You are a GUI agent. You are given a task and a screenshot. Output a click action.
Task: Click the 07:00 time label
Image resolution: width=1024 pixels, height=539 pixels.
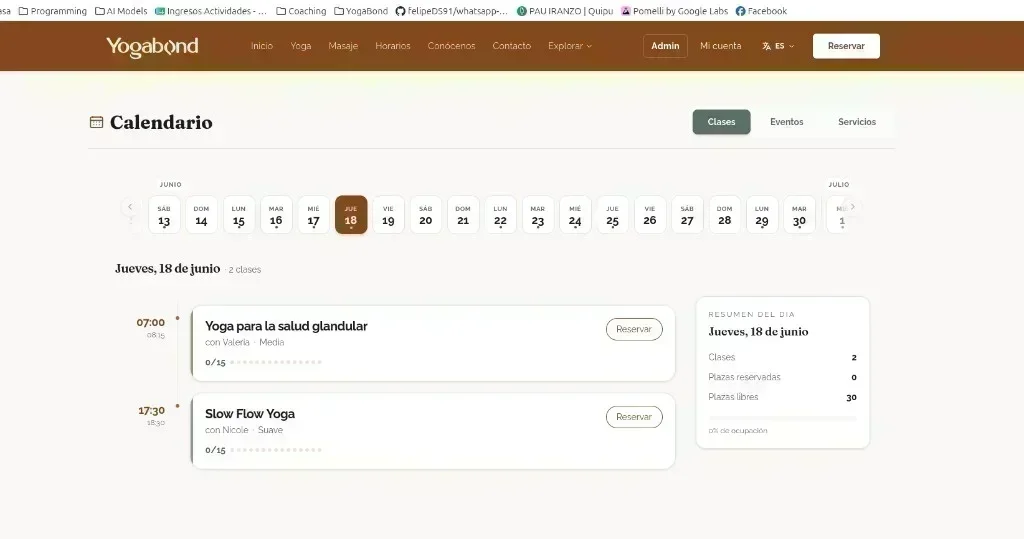[x=151, y=323]
